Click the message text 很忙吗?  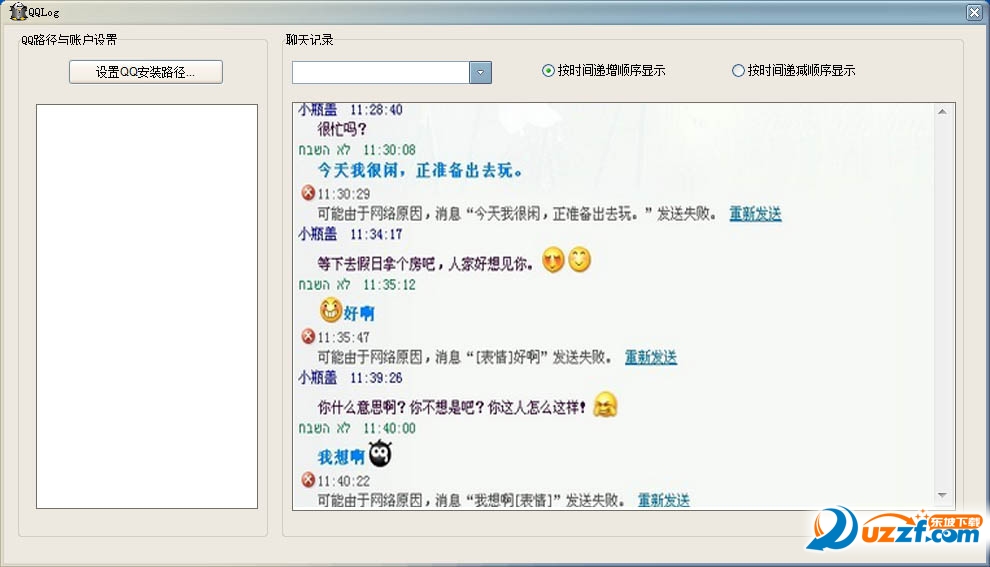coord(342,129)
